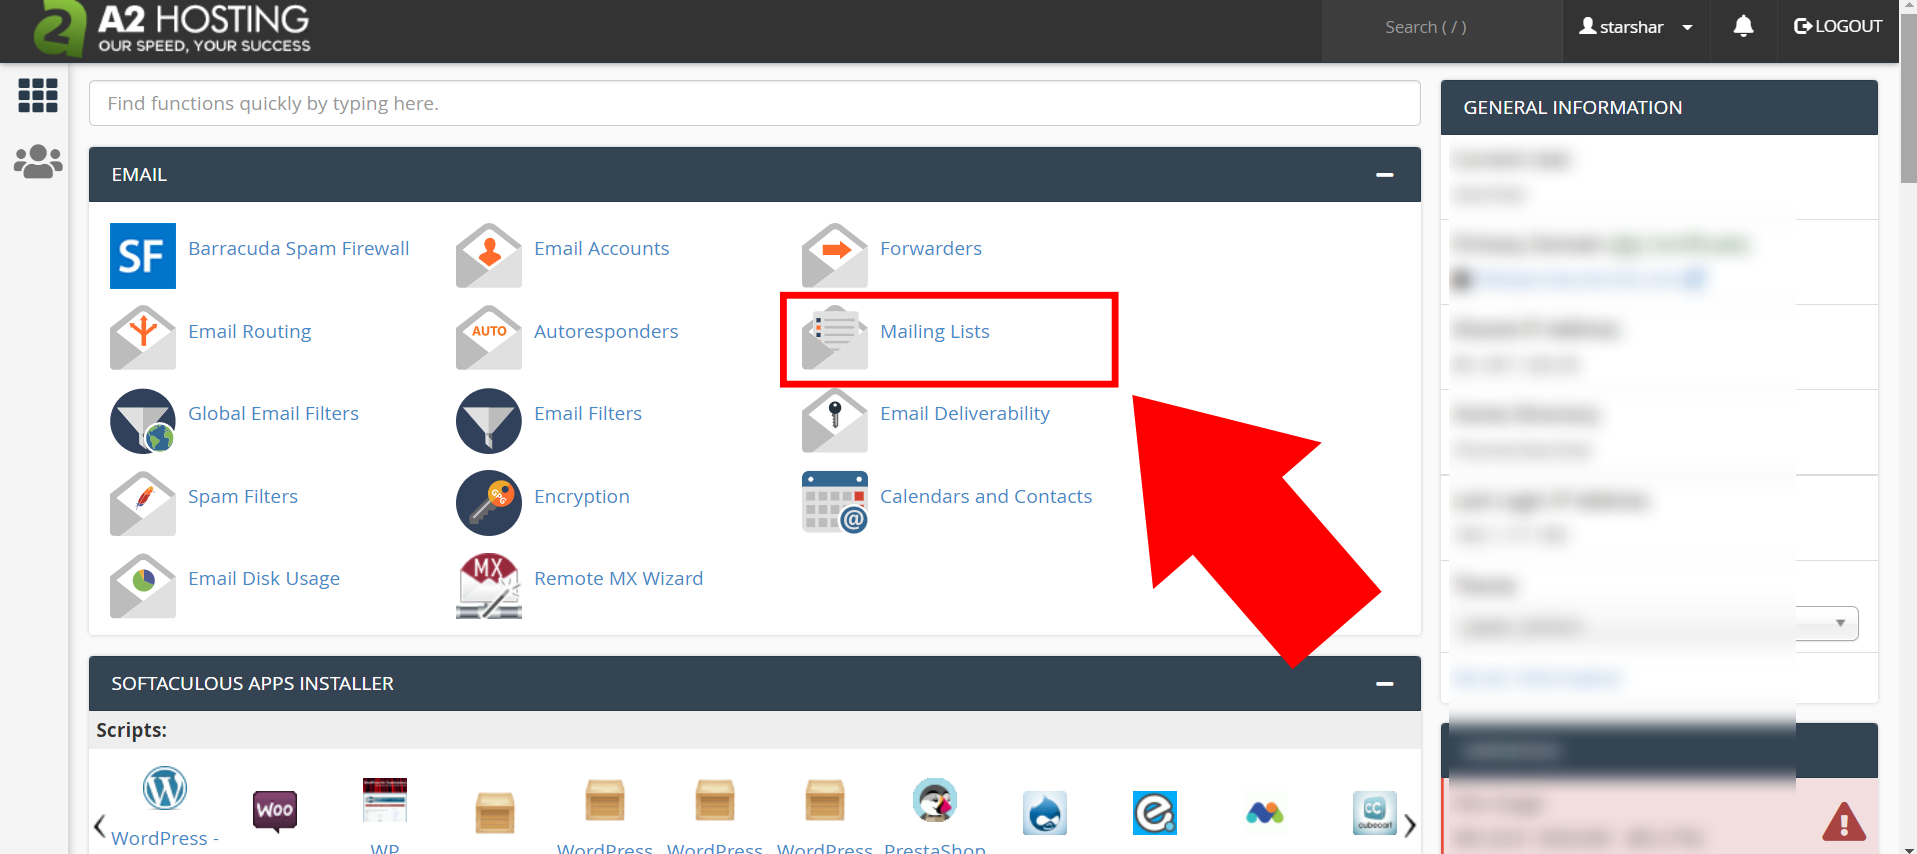The width and height of the screenshot is (1917, 854).
Task: Open the Email Deliverability key icon
Action: tap(835, 421)
